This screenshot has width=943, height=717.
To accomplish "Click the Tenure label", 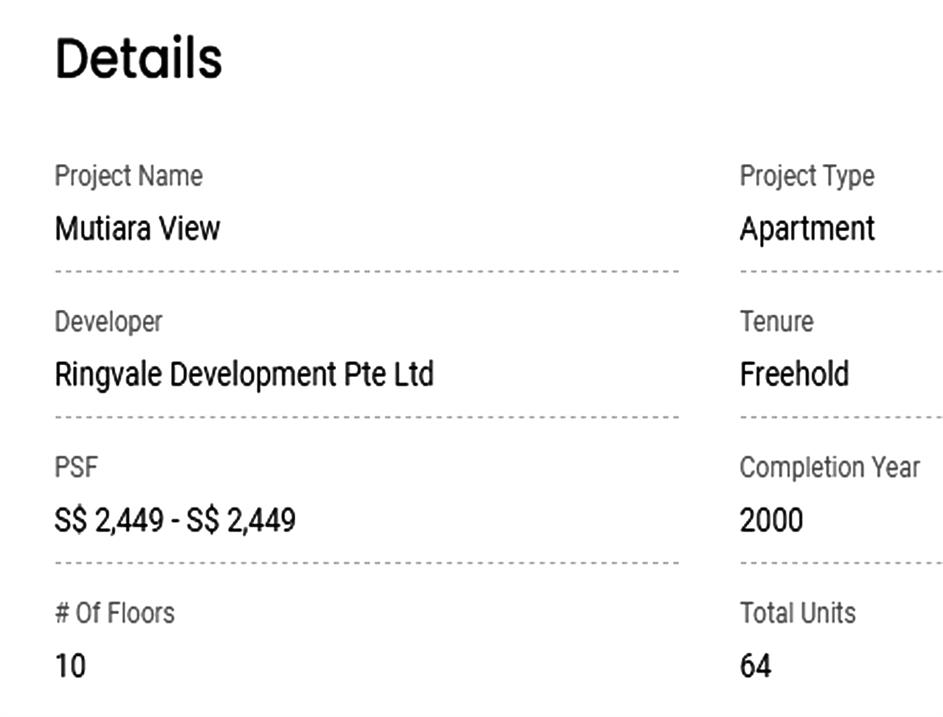I will tap(776, 322).
